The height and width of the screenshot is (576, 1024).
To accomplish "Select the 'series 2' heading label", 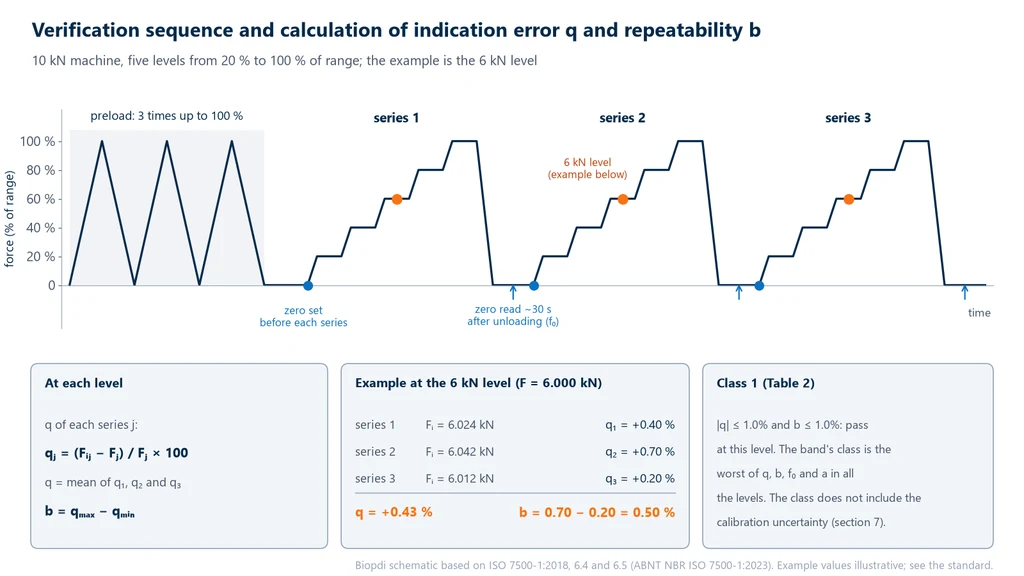I will (622, 118).
